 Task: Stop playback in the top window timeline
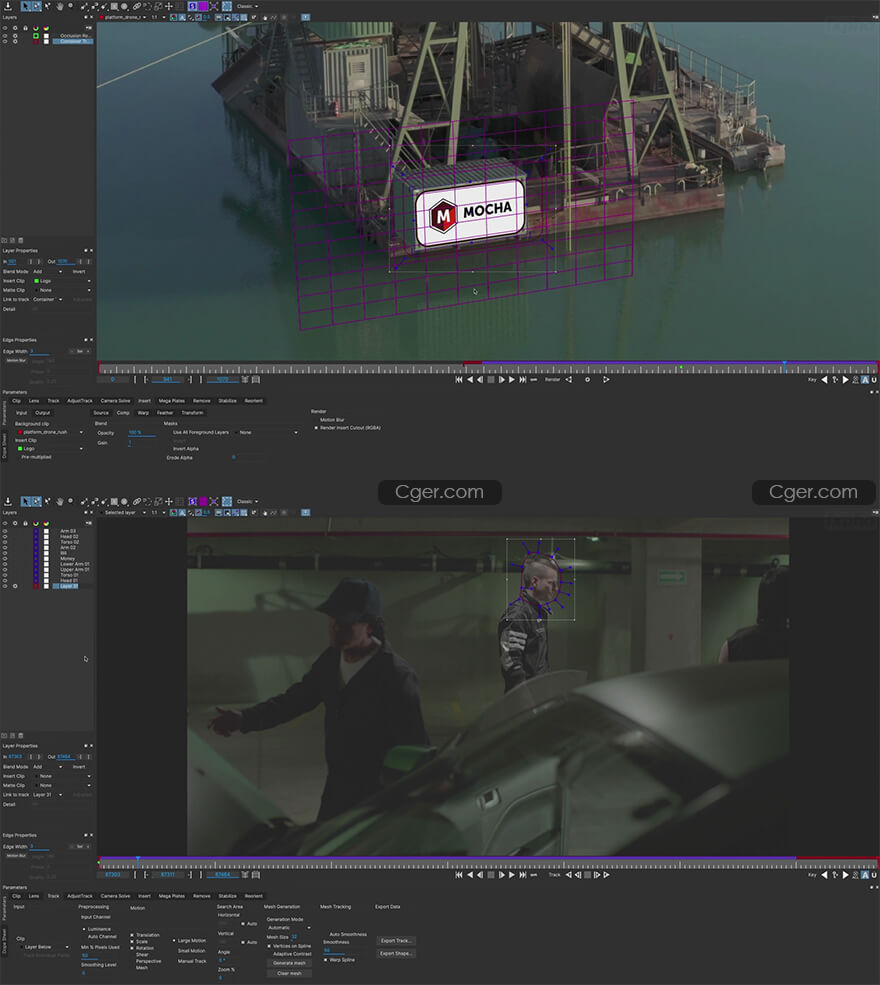click(x=491, y=379)
